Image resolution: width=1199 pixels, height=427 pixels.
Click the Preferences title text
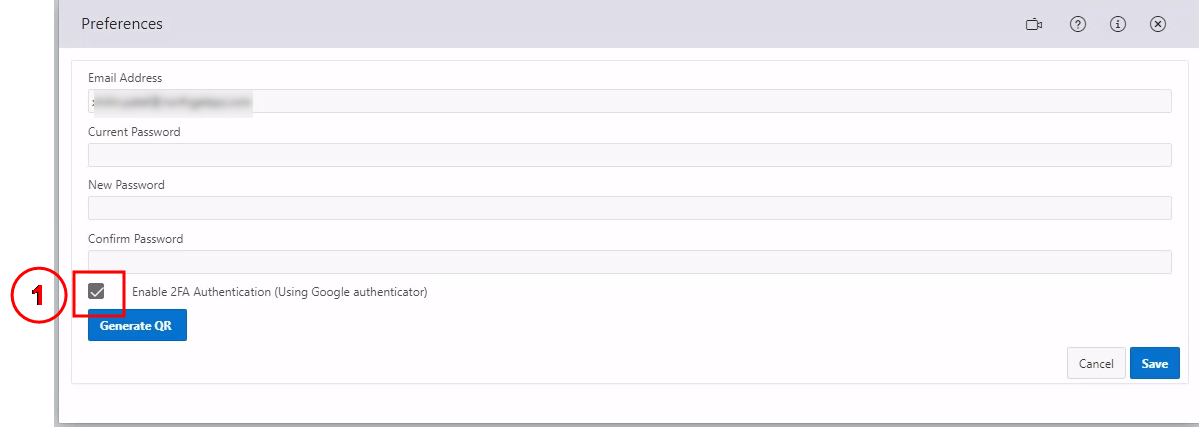pos(122,24)
